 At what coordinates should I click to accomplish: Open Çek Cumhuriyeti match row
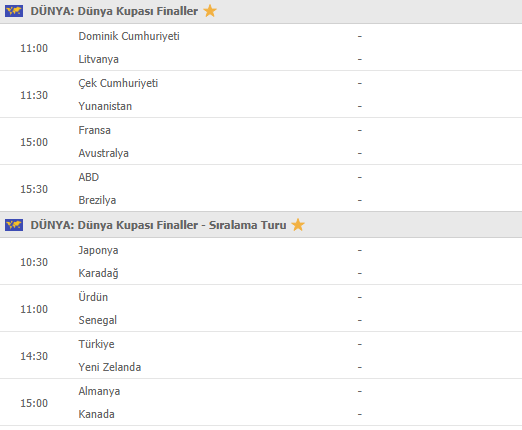261,94
